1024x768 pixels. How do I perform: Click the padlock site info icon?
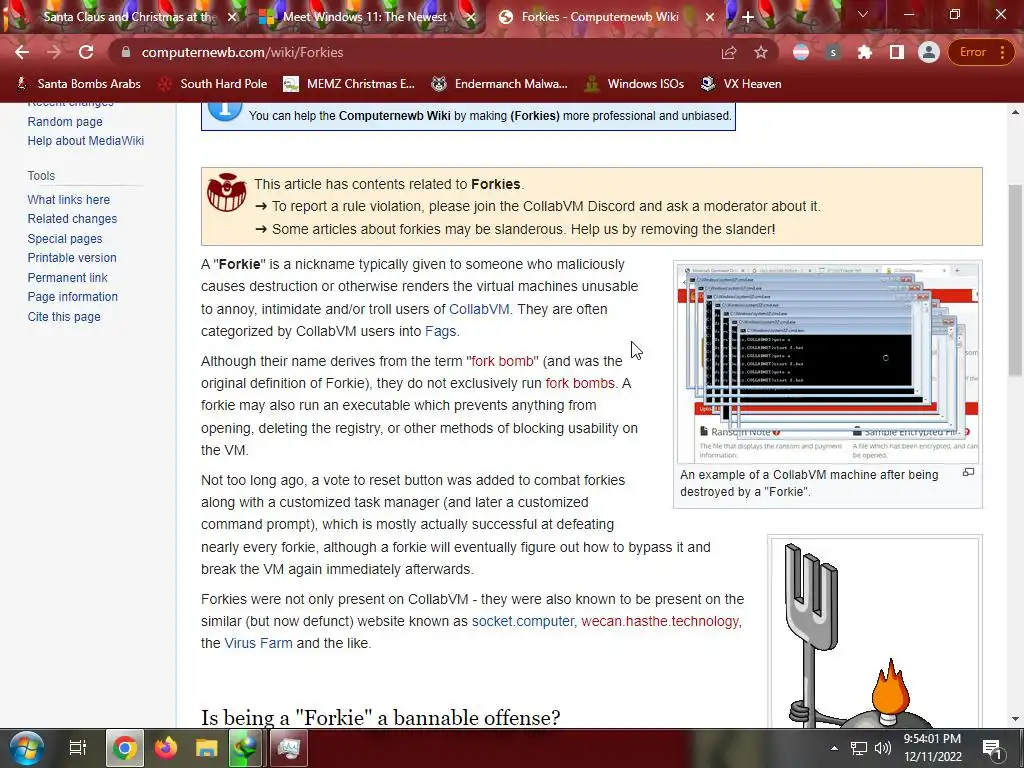coord(126,52)
